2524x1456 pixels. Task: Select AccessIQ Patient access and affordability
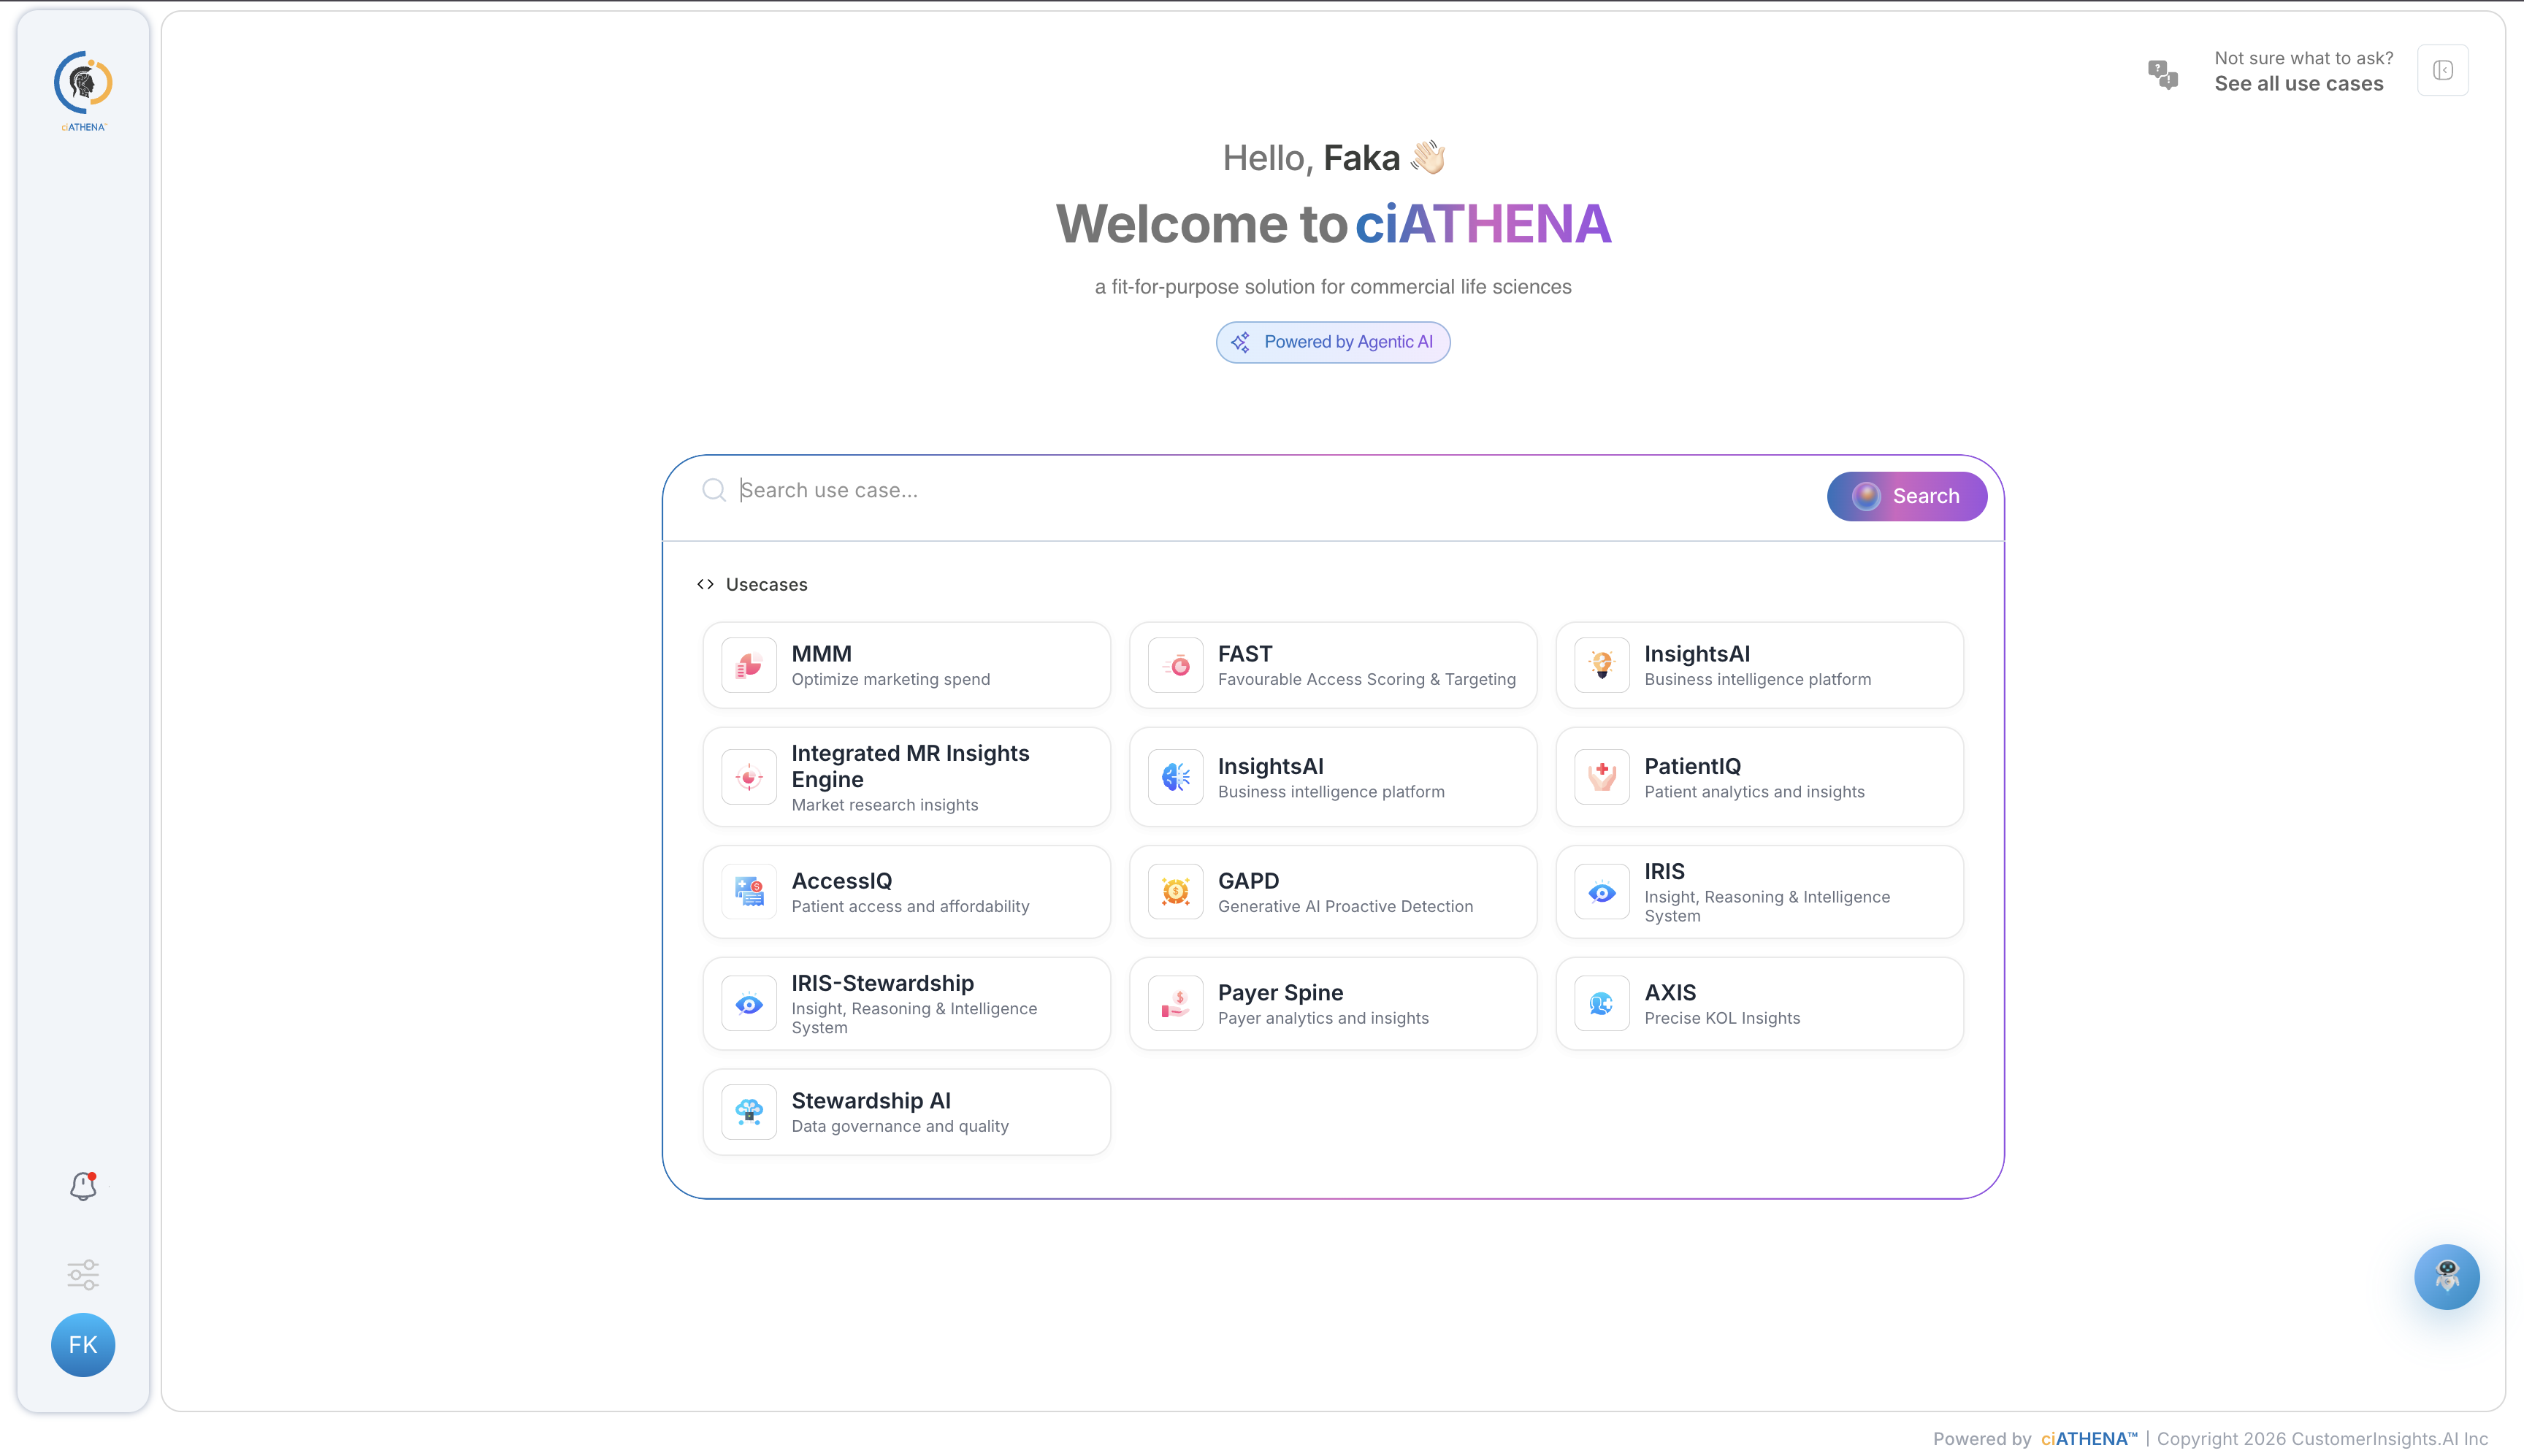click(x=906, y=892)
